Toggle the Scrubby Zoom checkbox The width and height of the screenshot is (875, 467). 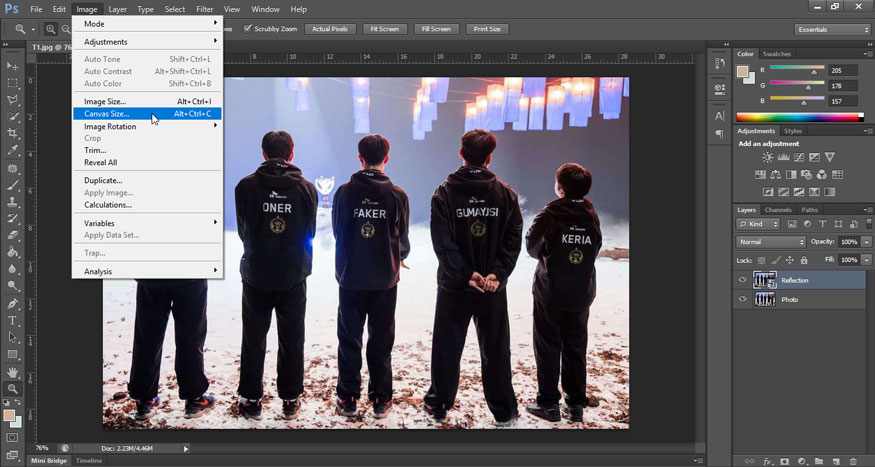click(247, 29)
